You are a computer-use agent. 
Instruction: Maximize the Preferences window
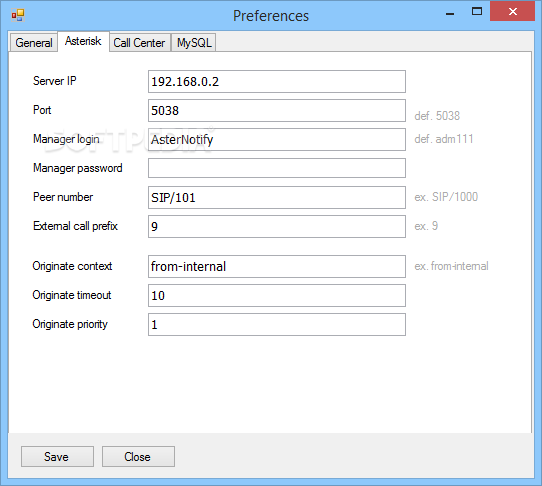click(x=477, y=11)
